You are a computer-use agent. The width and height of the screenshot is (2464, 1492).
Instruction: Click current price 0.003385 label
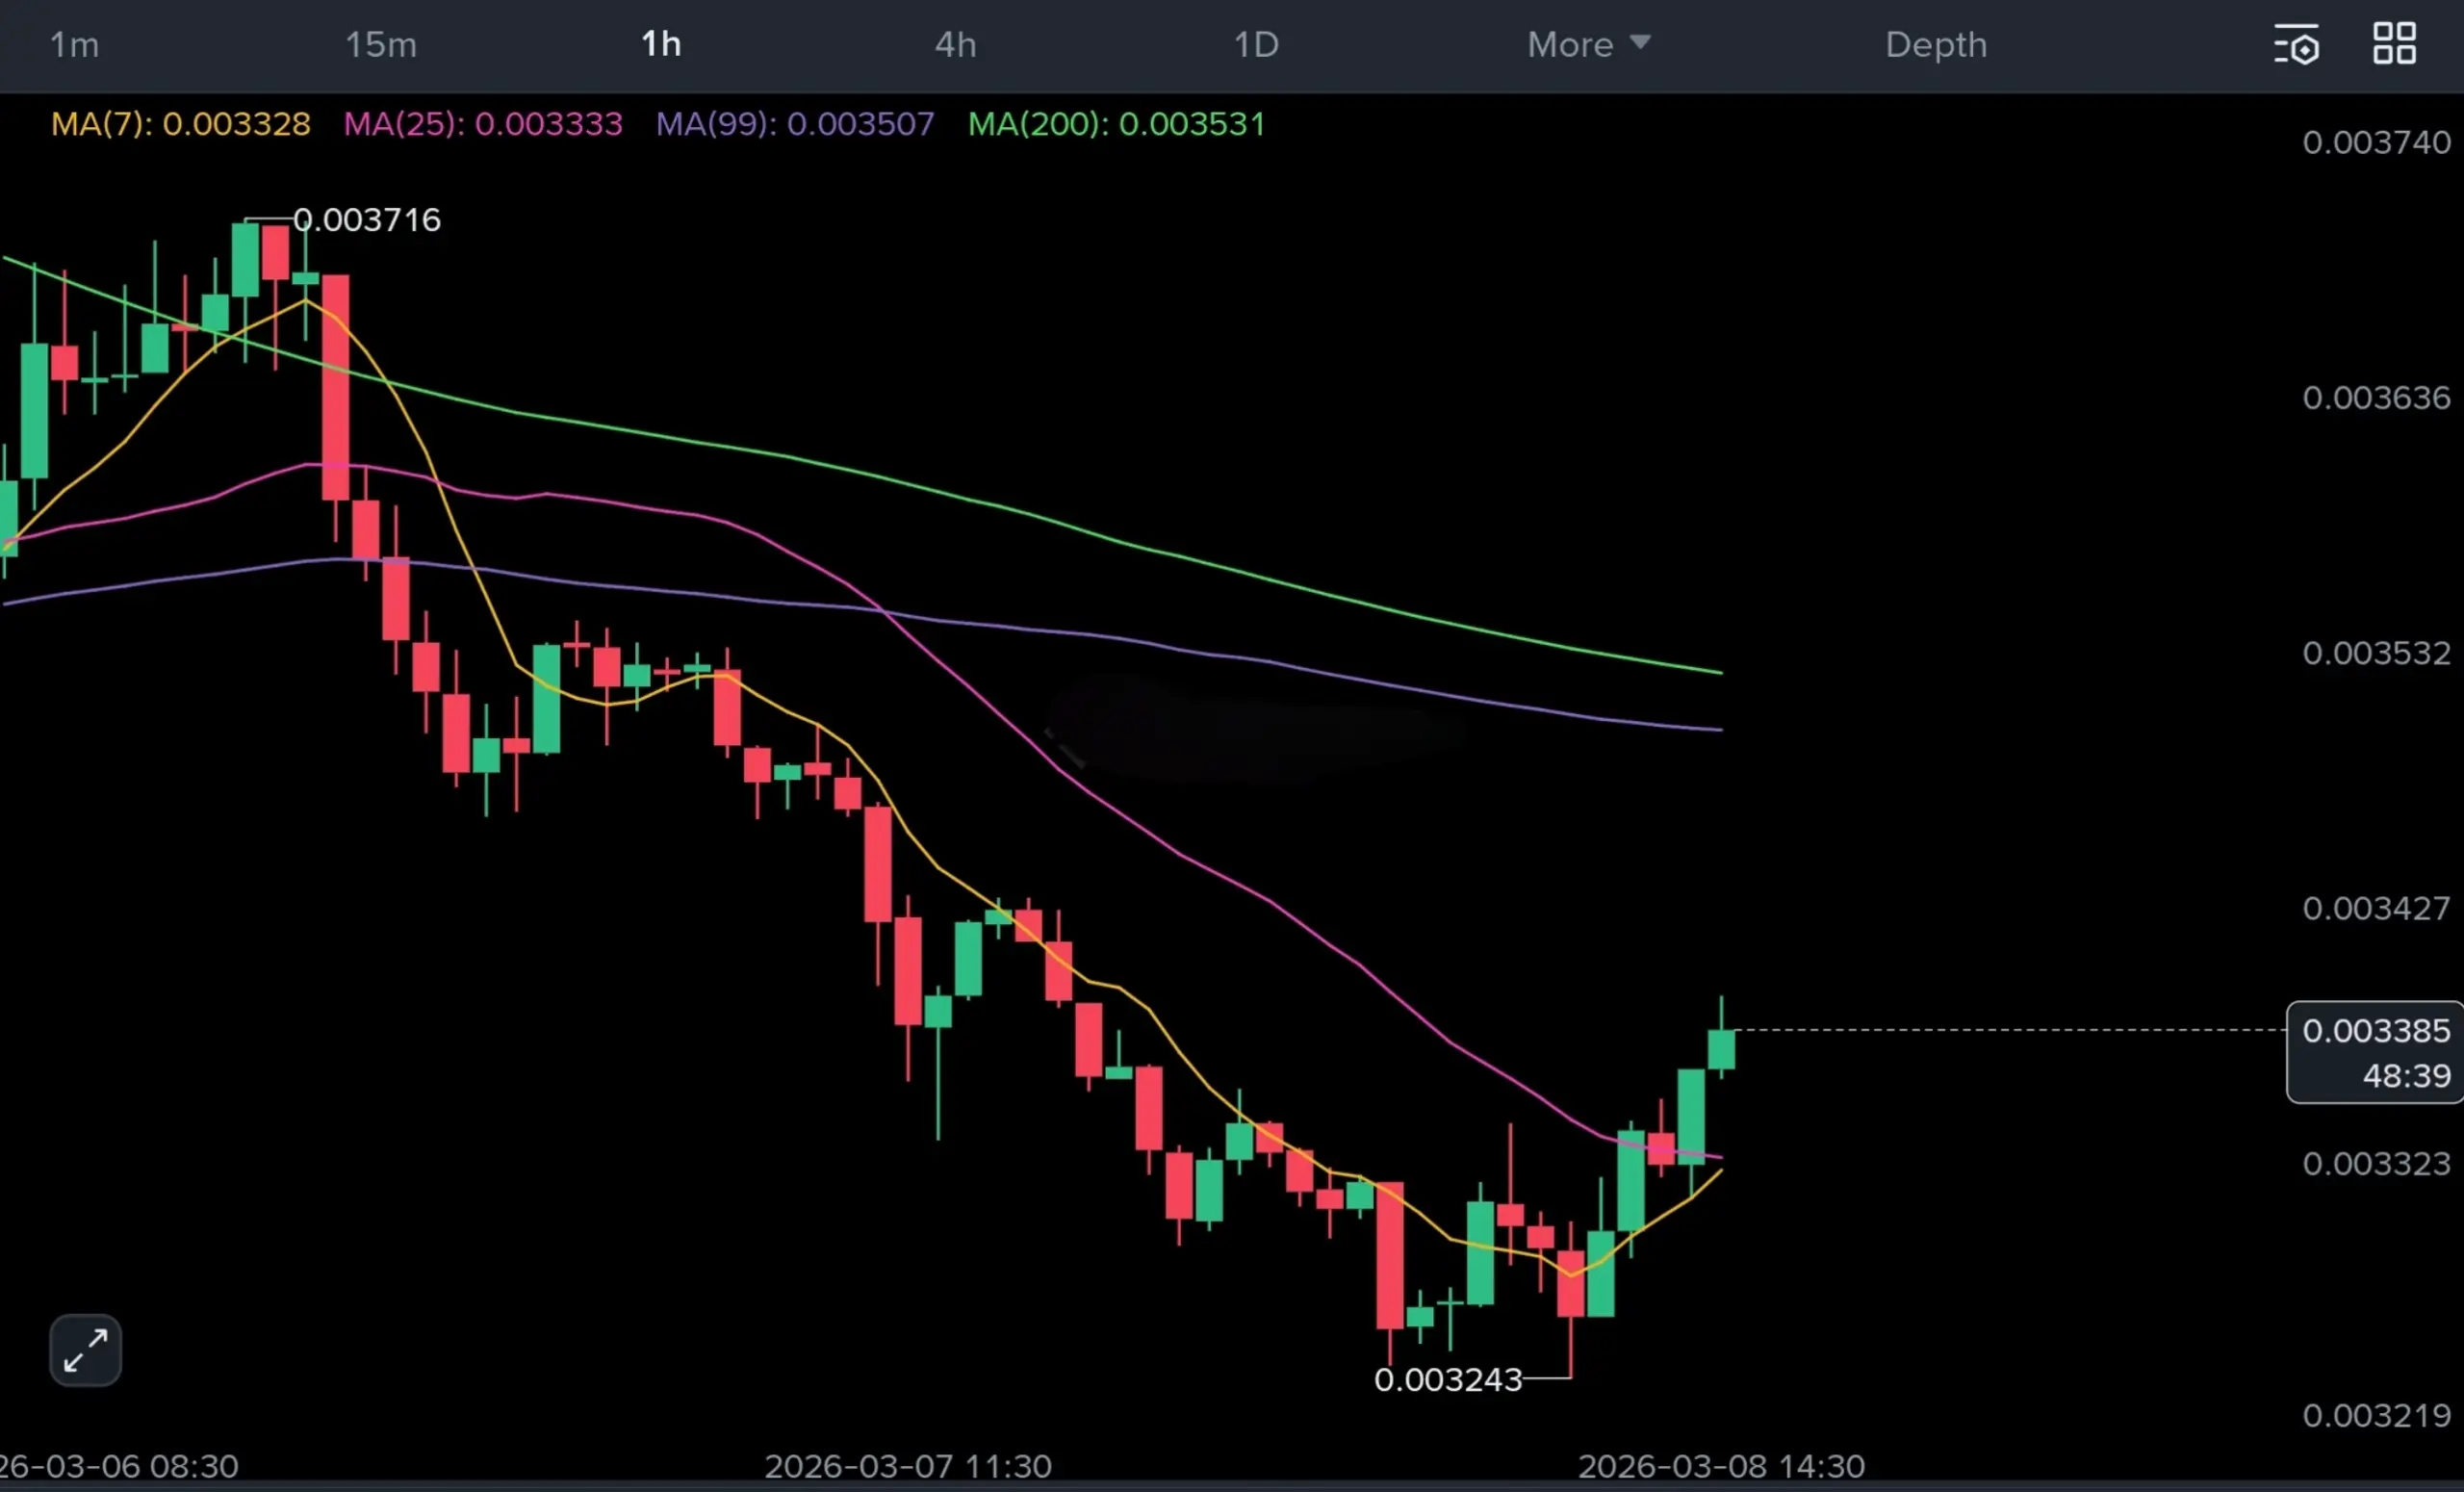click(x=2375, y=1030)
